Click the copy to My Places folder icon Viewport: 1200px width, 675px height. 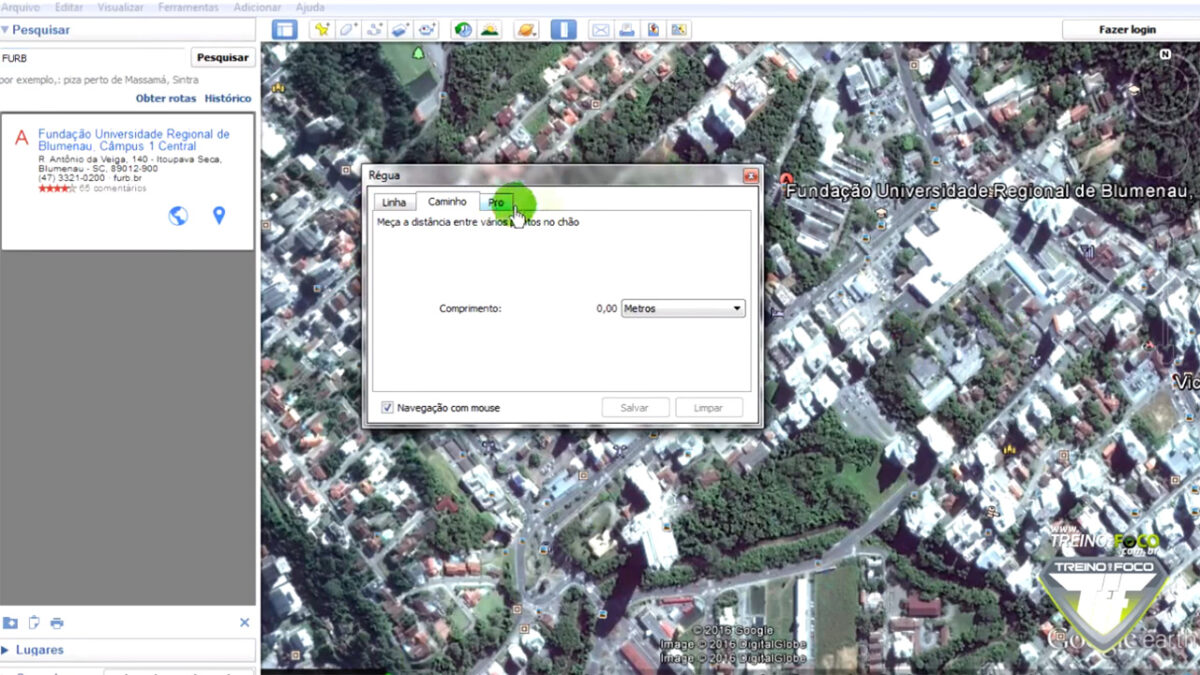10,623
